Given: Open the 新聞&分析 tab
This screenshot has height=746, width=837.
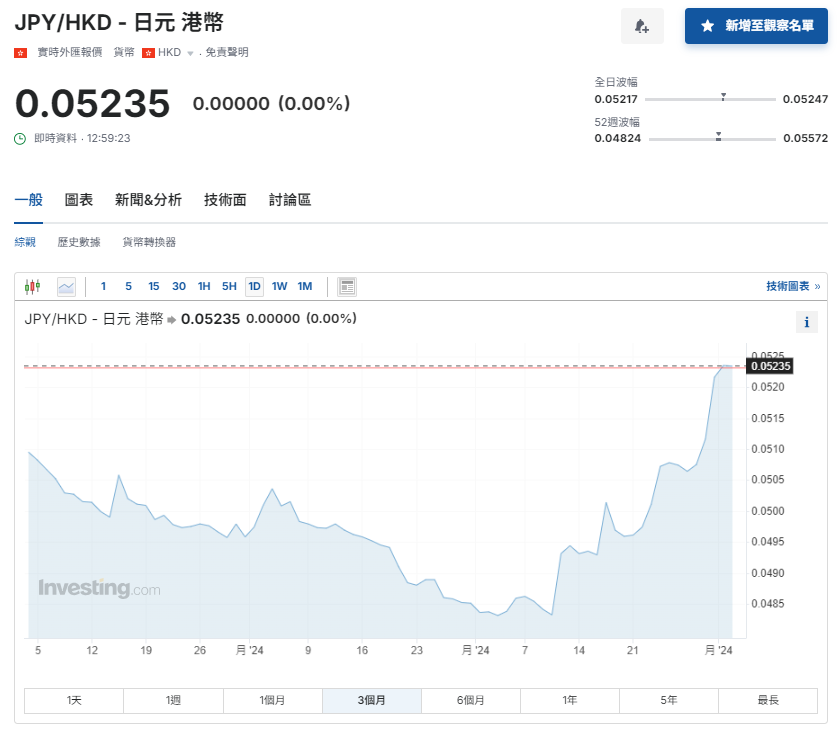Looking at the screenshot, I should point(146,200).
